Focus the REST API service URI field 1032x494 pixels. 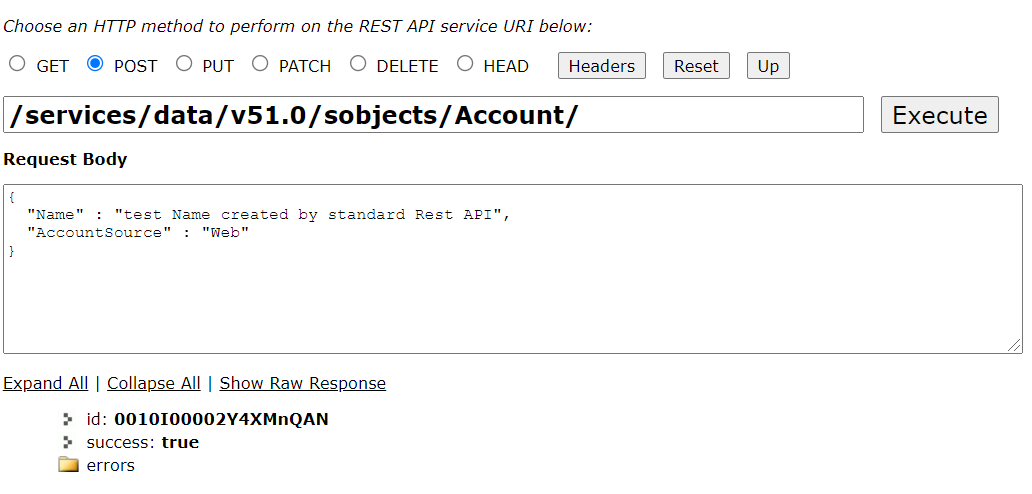pyautogui.click(x=433, y=115)
